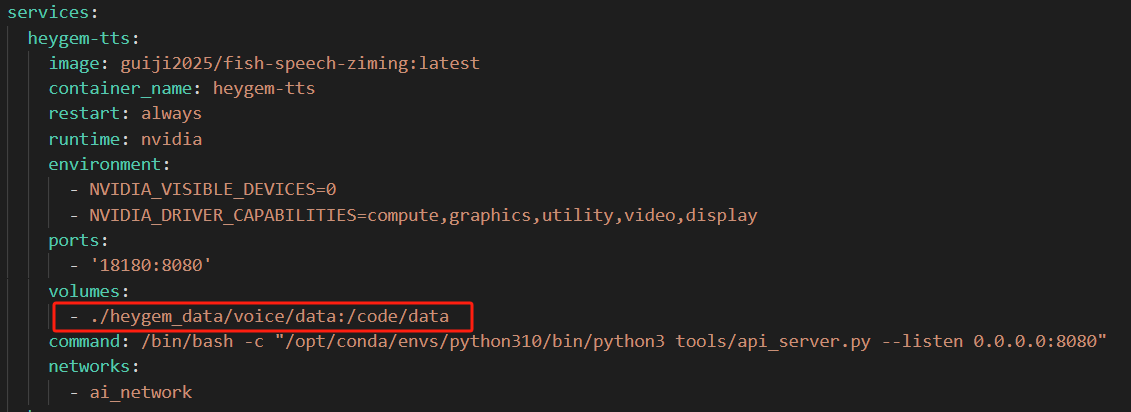Click the 'services:' key on the first line
Screen dimensions: 1131x412
click(46, 12)
